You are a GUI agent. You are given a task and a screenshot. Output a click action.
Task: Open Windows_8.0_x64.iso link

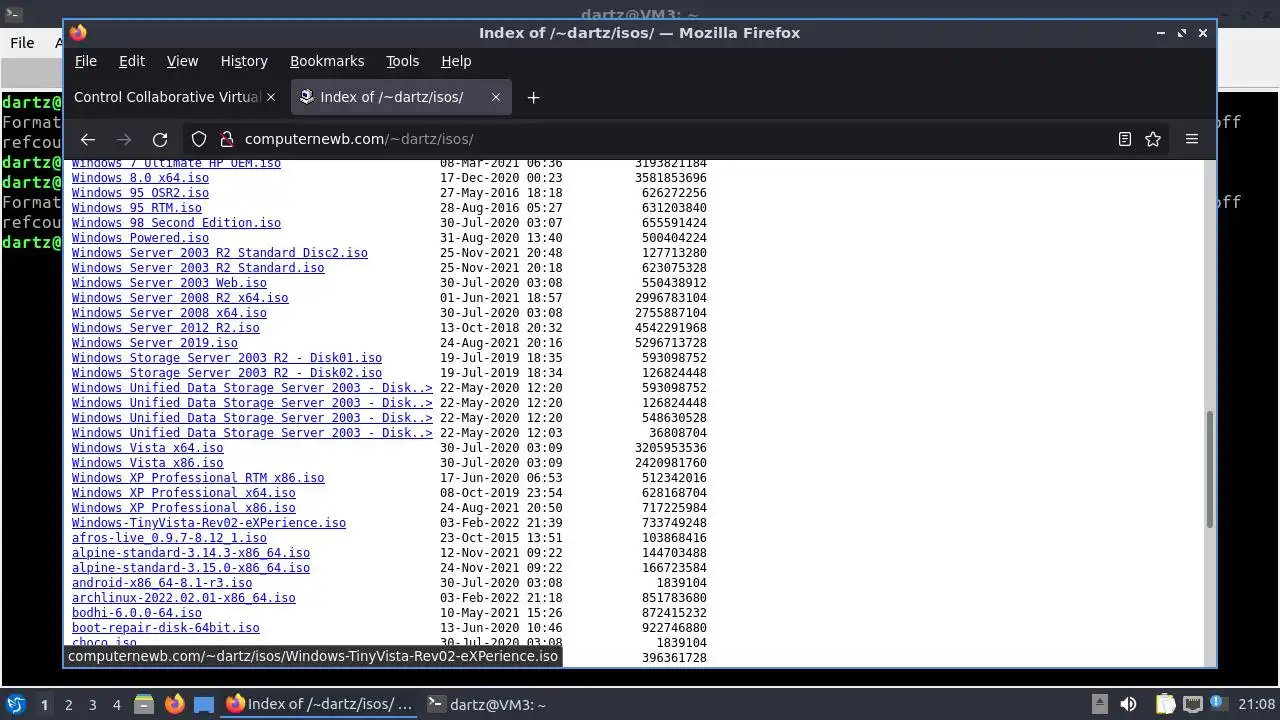click(x=140, y=178)
